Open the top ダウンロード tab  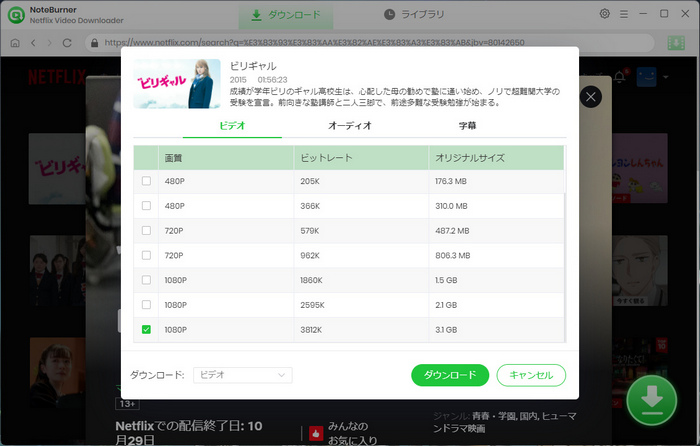pyautogui.click(x=286, y=15)
